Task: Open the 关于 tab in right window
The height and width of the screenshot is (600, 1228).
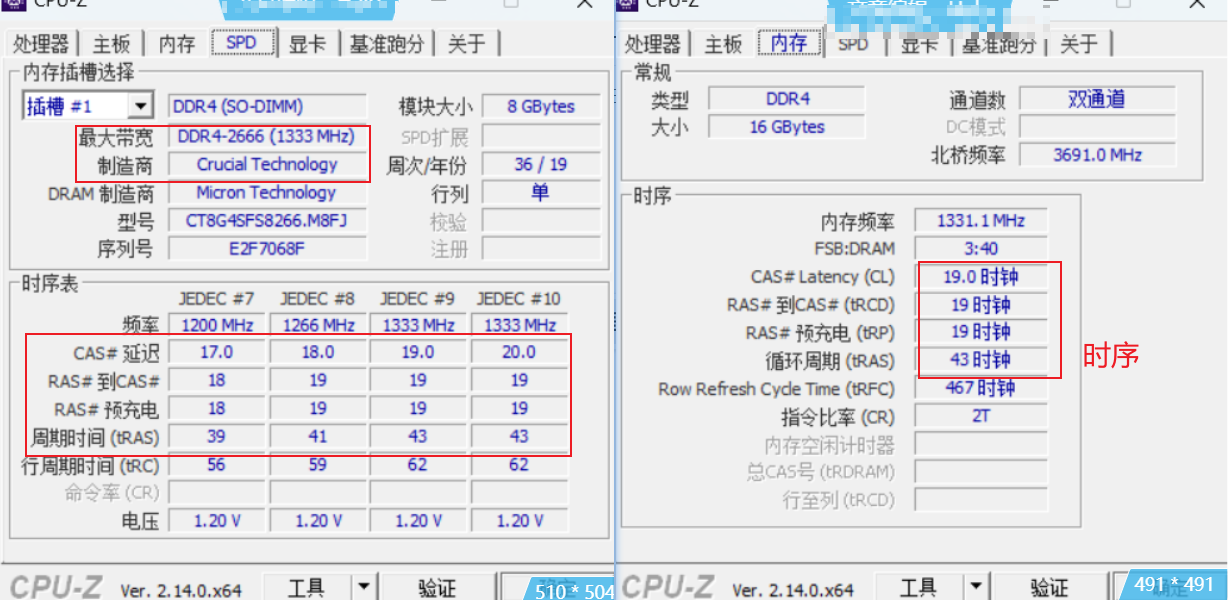Action: point(1079,44)
